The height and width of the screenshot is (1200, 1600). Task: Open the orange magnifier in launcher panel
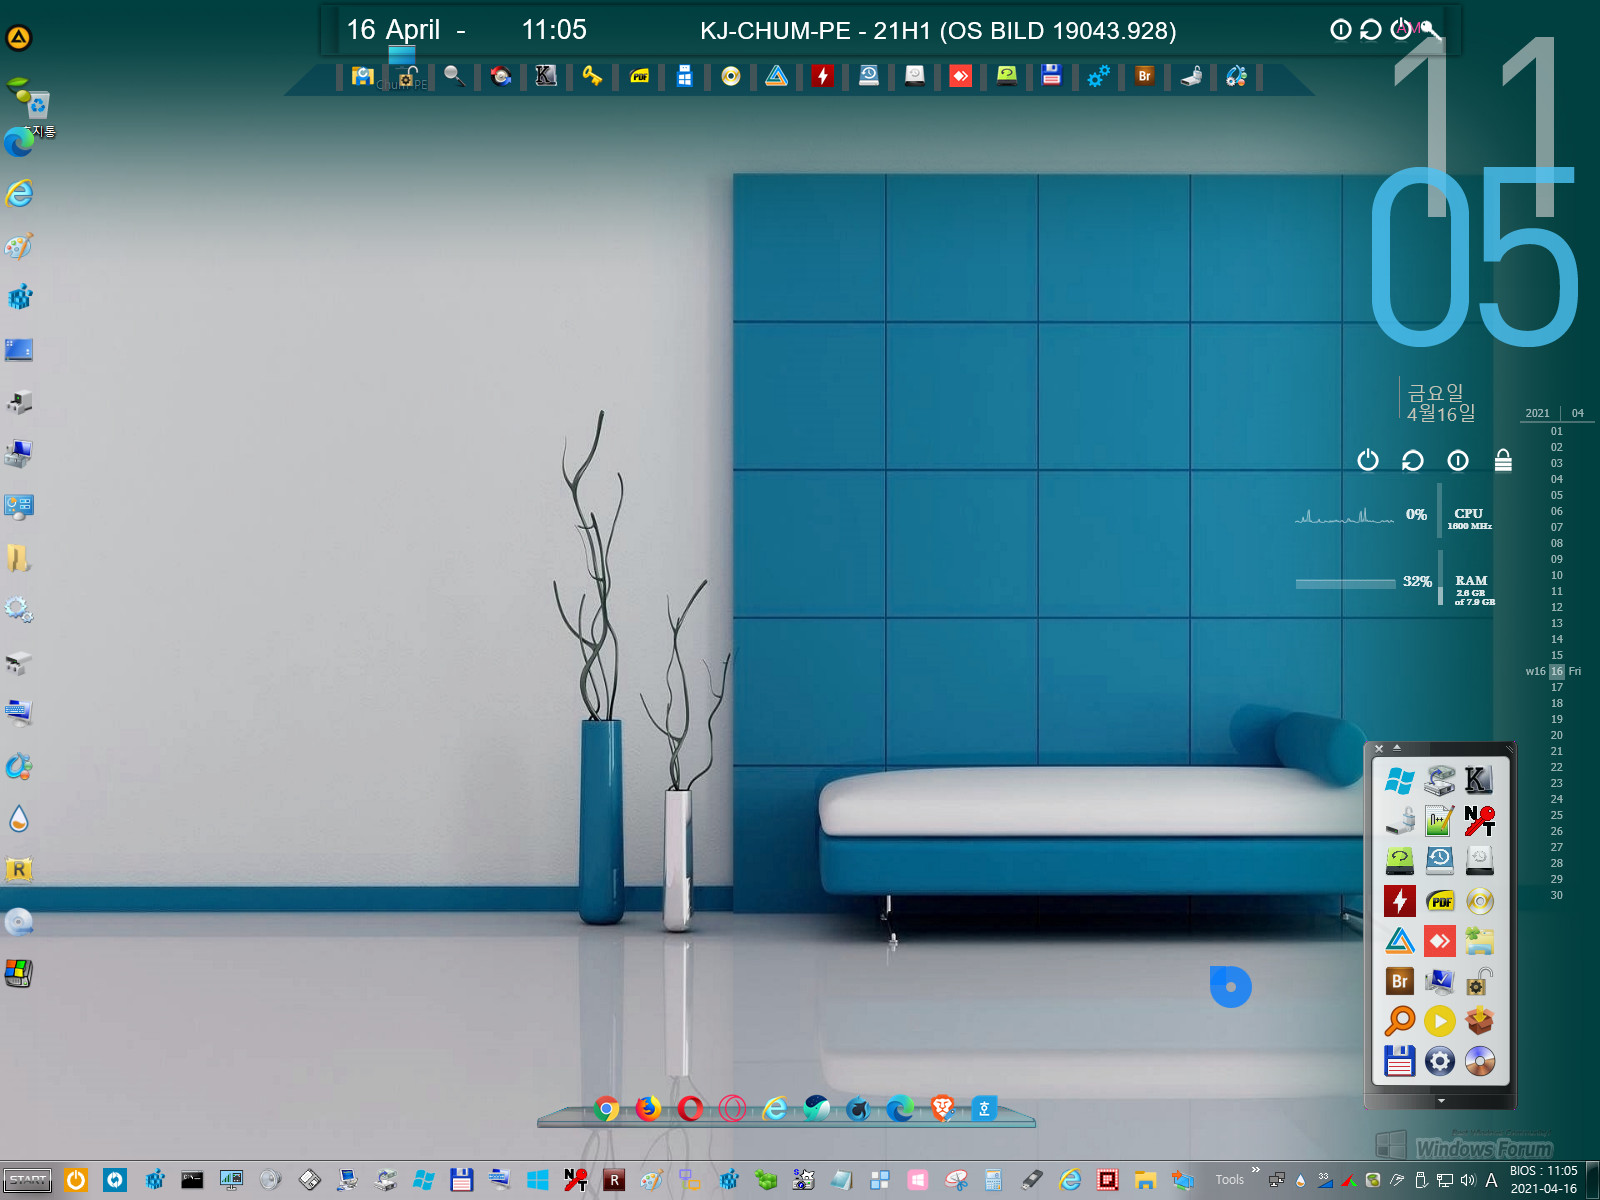pos(1399,1021)
